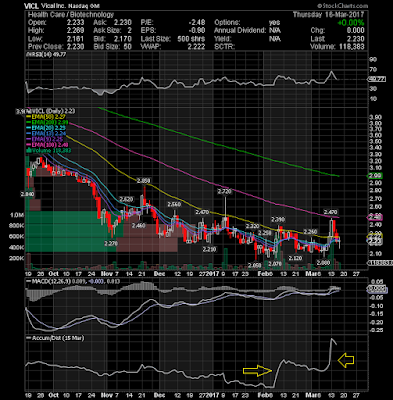Click the 2.859 price peak label
The height and width of the screenshot is (400, 393).
[x=144, y=181]
